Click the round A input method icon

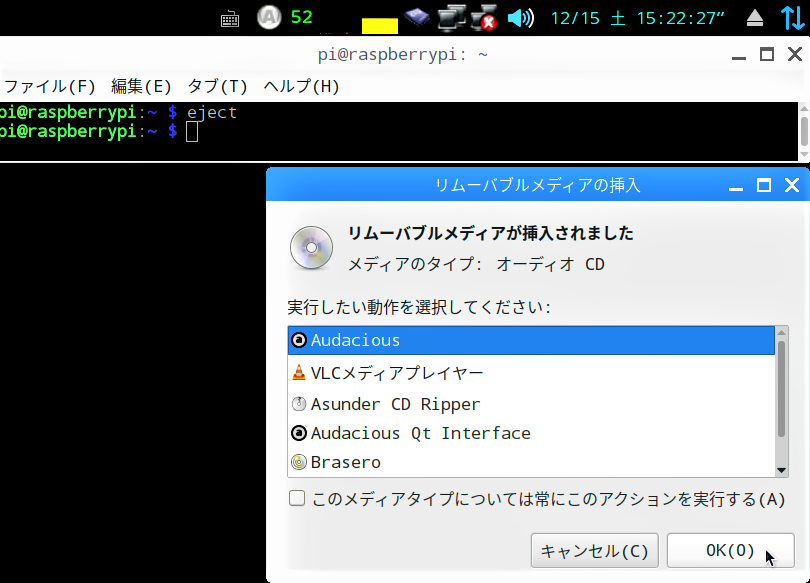[x=269, y=17]
